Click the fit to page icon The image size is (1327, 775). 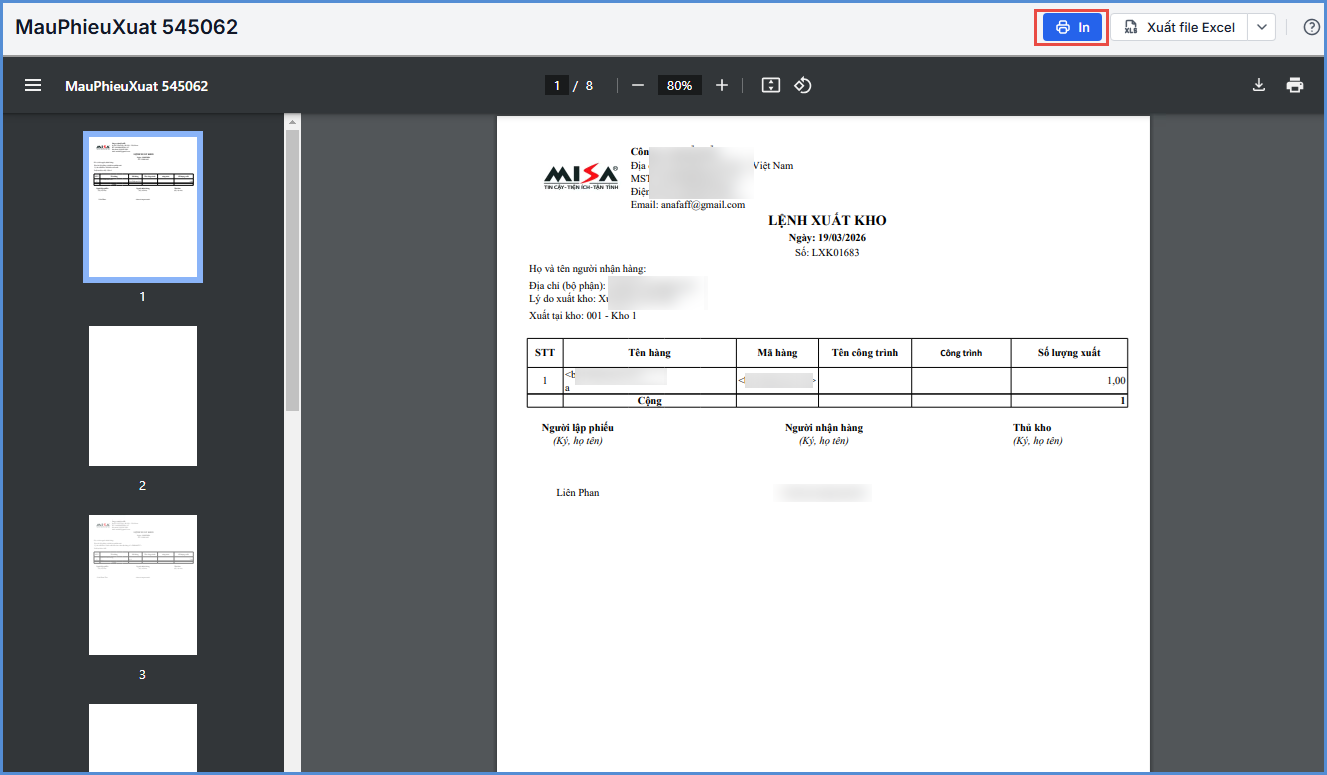point(770,85)
